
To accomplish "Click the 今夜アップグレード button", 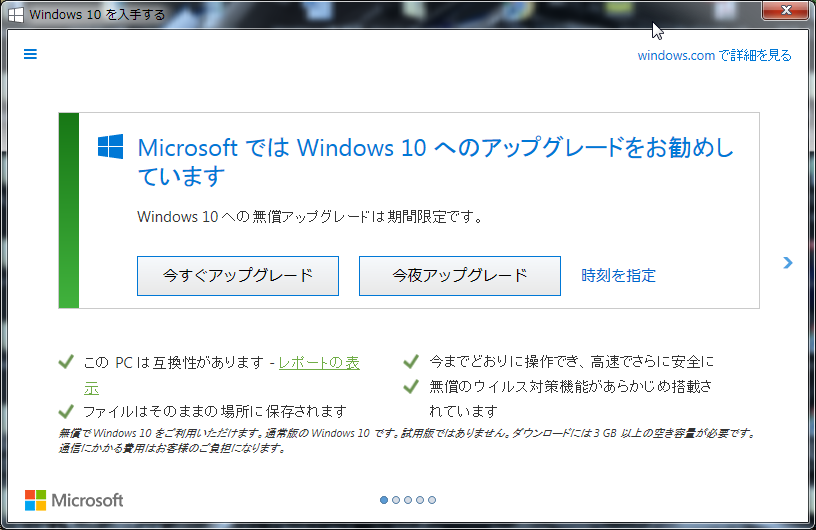I will 460,275.
